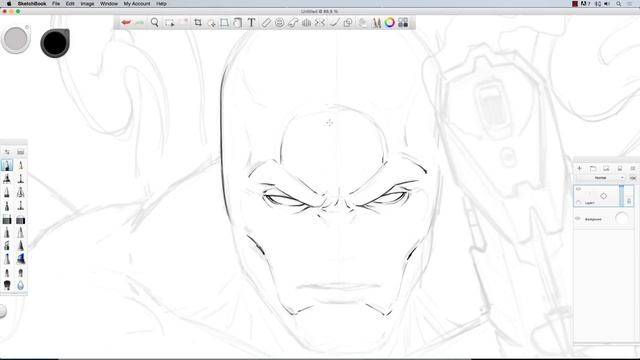Image resolution: width=640 pixels, height=360 pixels.
Task: Select the round soft eraser brush
Action: (x=20, y=220)
